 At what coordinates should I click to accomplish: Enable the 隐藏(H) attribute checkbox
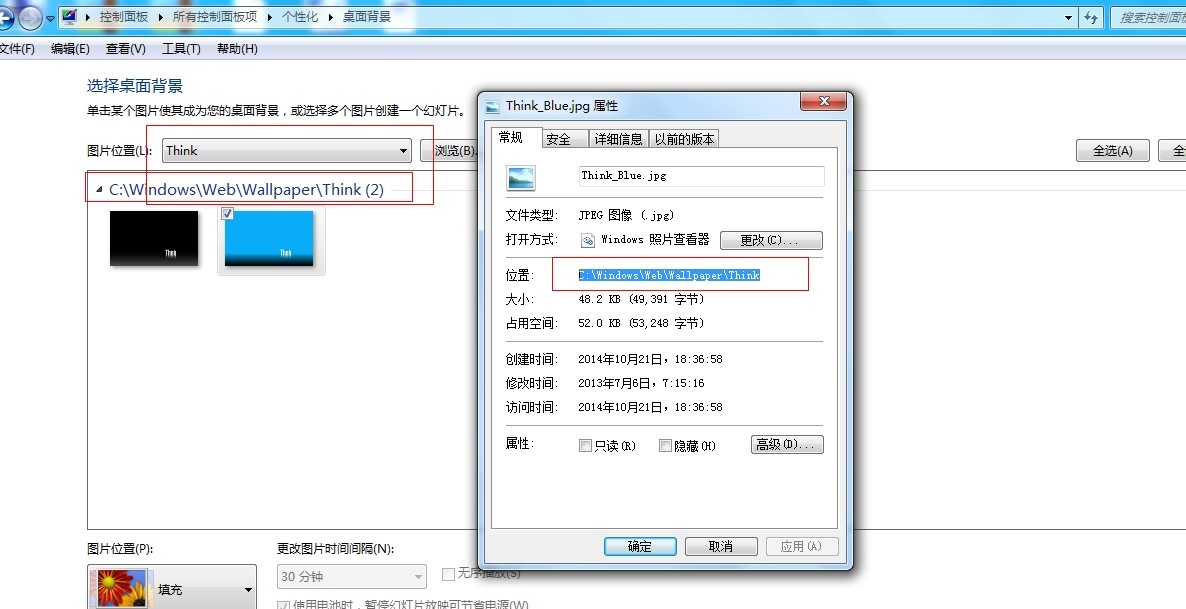click(666, 446)
